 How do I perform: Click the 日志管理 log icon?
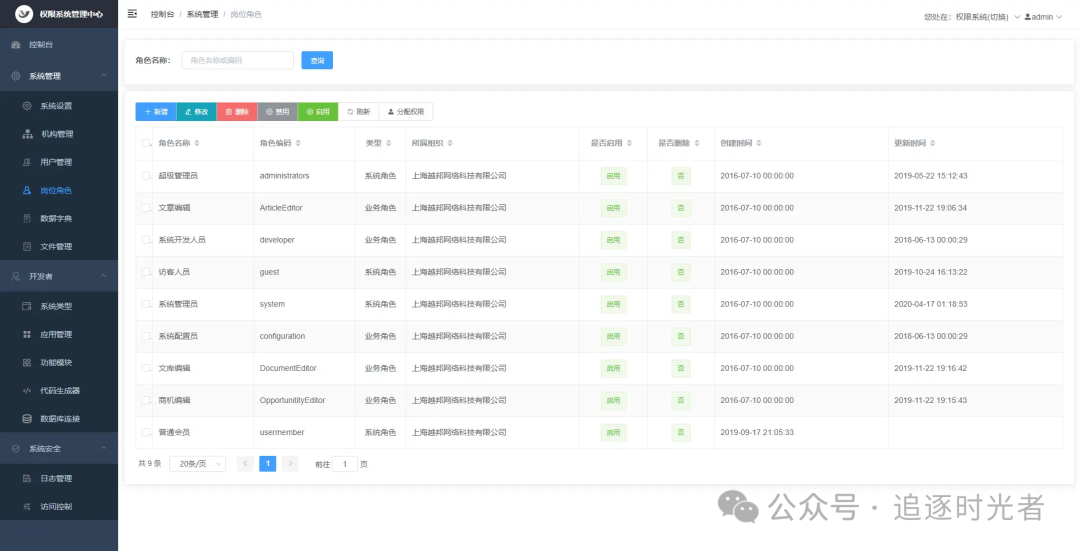click(x=27, y=479)
